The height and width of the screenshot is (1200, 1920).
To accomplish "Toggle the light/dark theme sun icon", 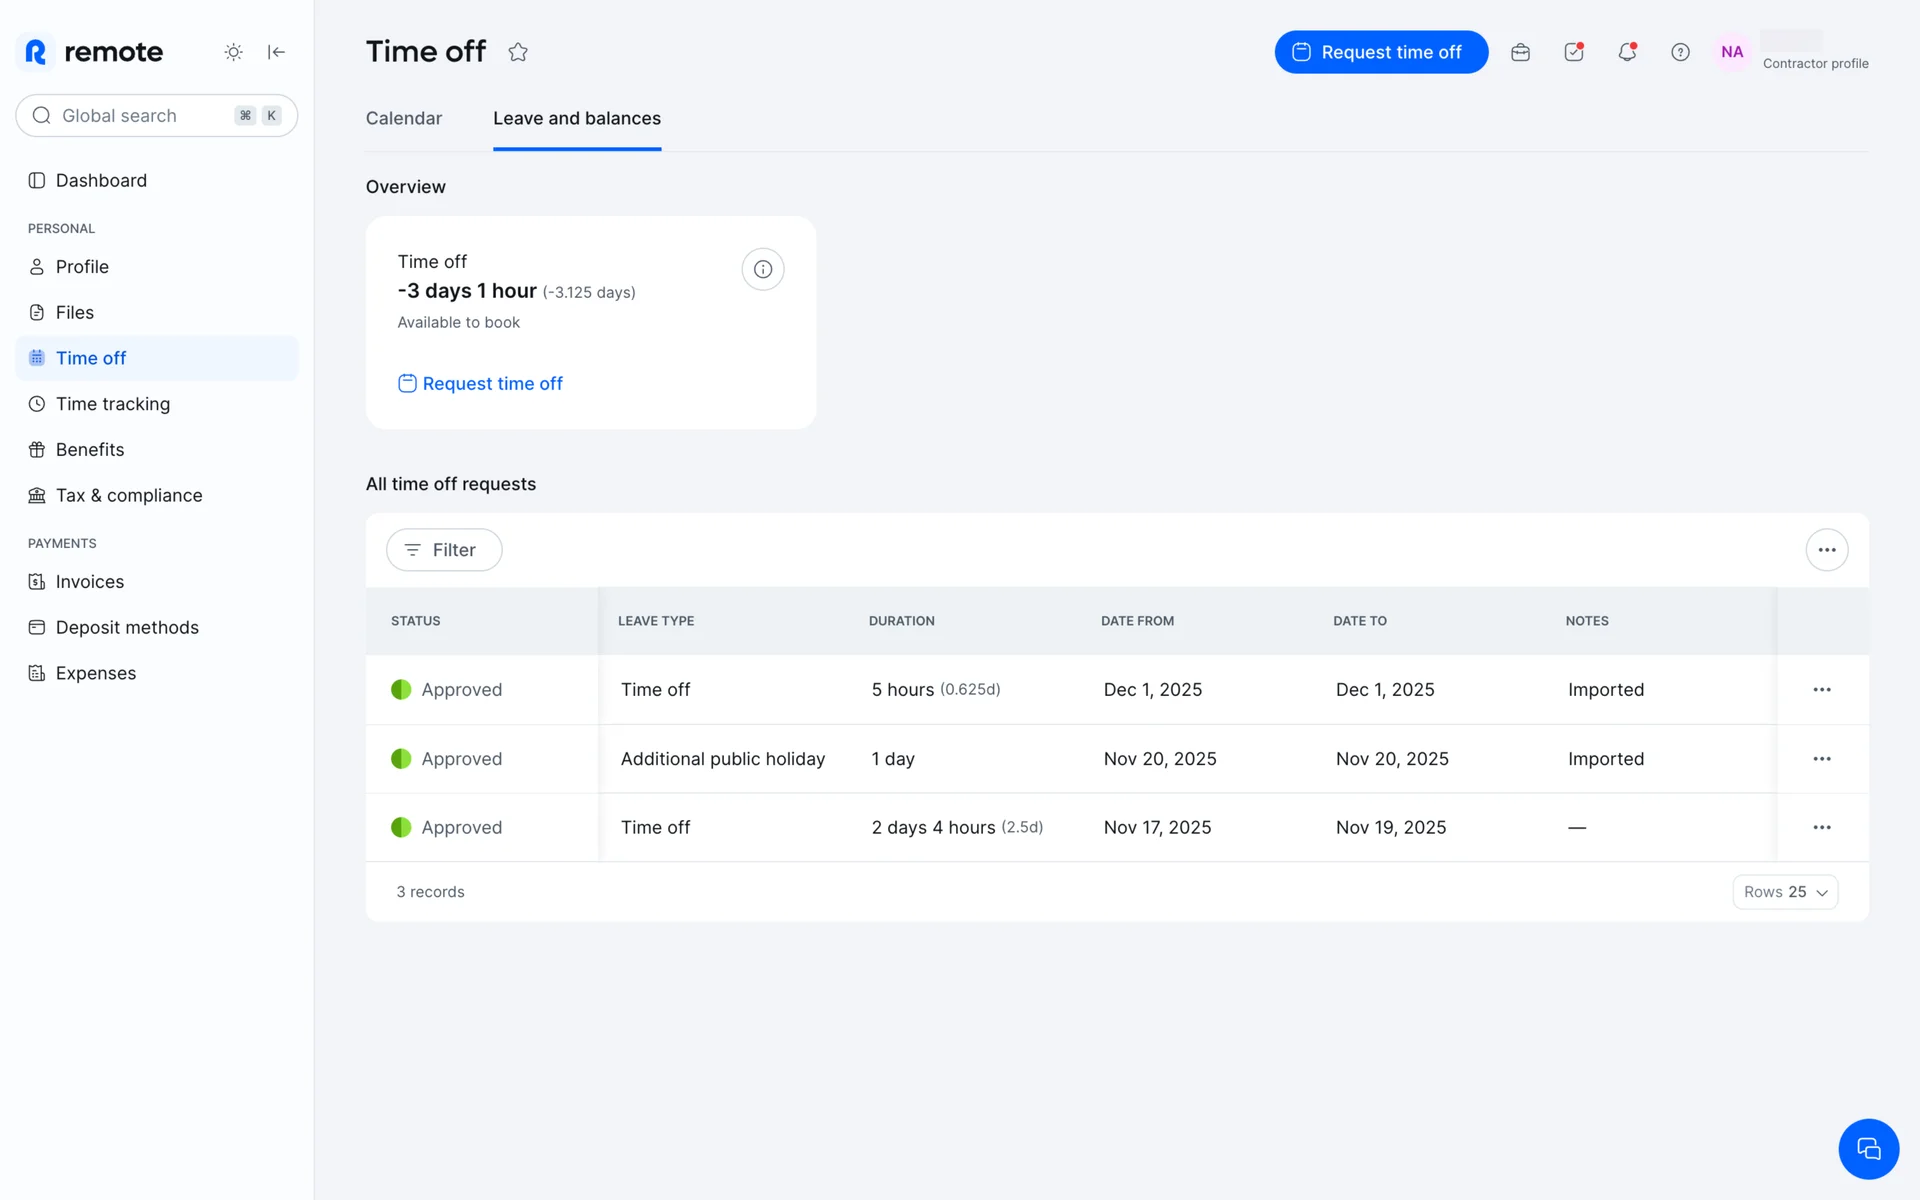I will click(x=233, y=52).
